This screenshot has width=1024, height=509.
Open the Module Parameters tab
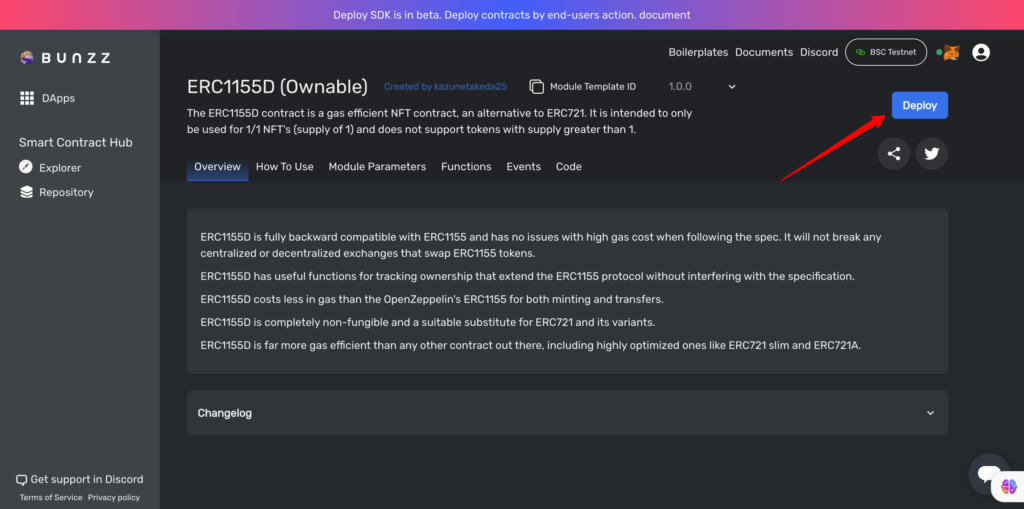pyautogui.click(x=377, y=167)
